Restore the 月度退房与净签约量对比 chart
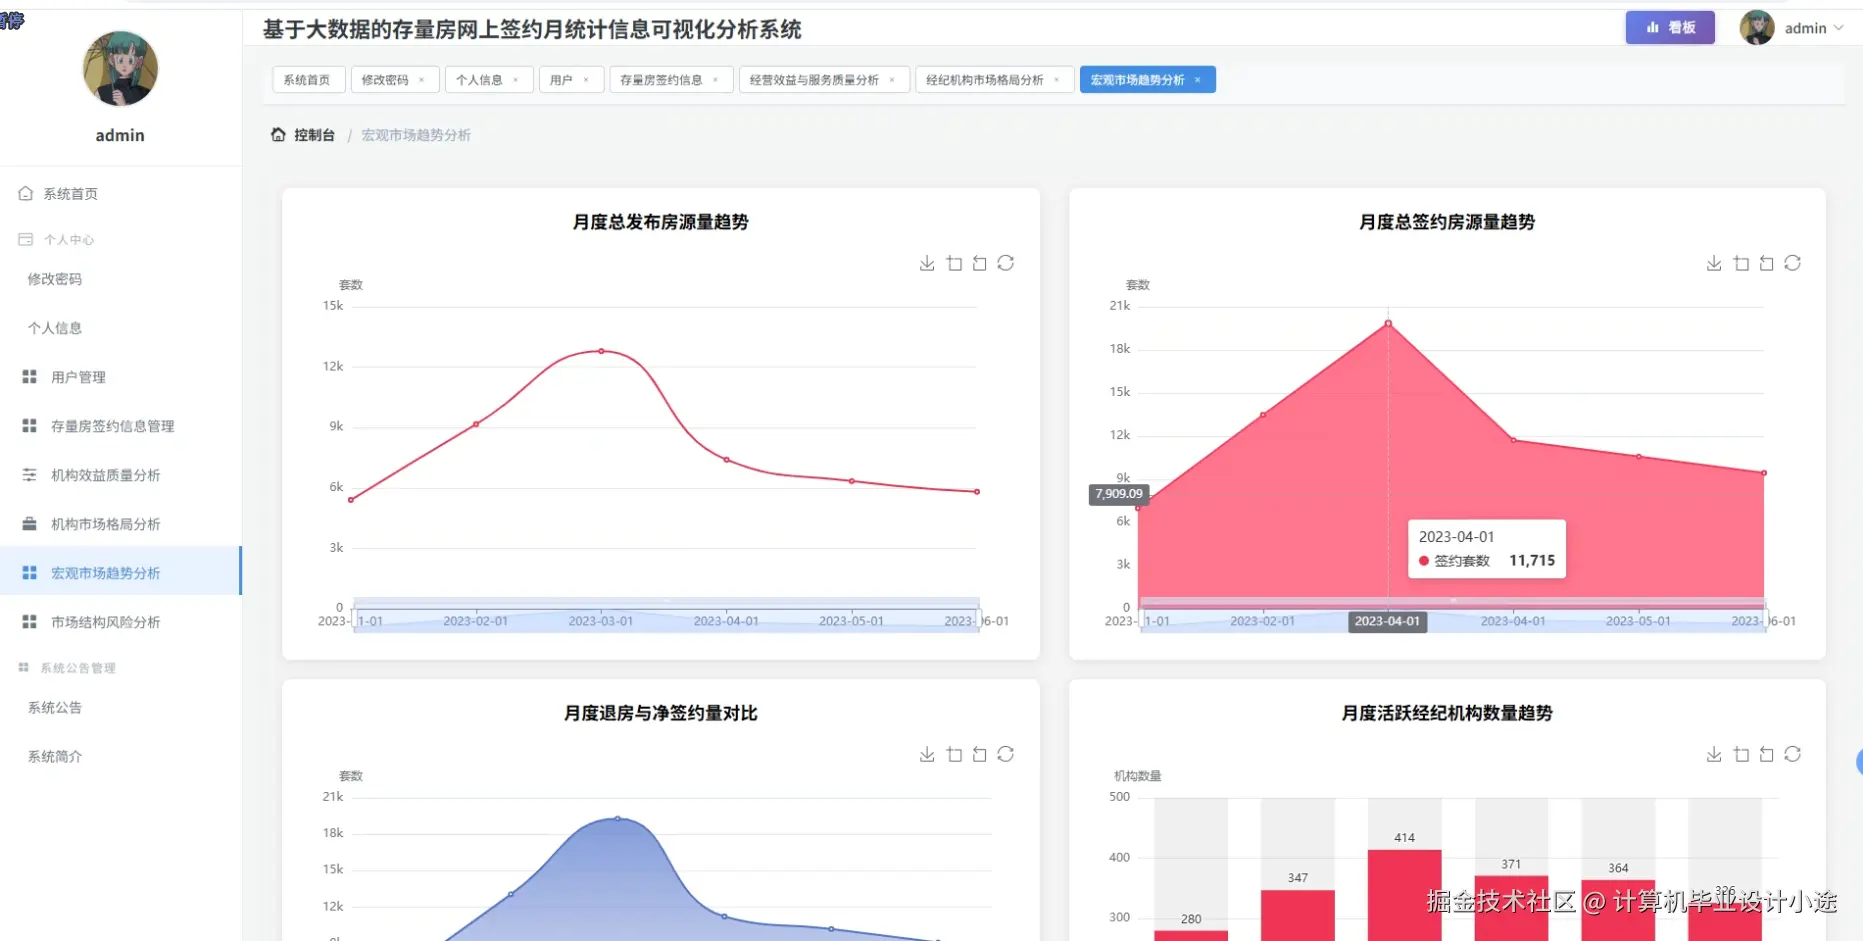1863x941 pixels. tap(1006, 754)
